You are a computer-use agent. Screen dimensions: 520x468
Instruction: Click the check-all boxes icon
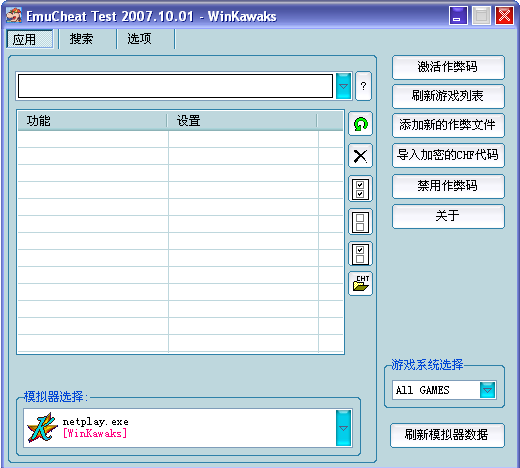(x=360, y=189)
